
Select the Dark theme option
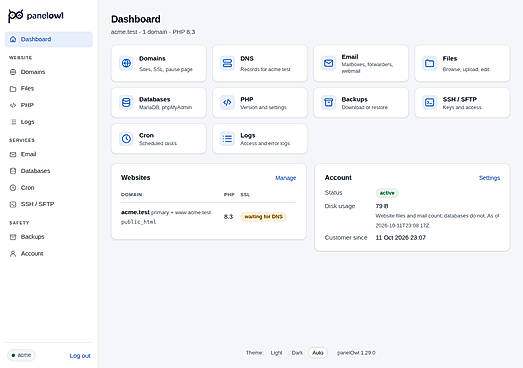coord(297,353)
